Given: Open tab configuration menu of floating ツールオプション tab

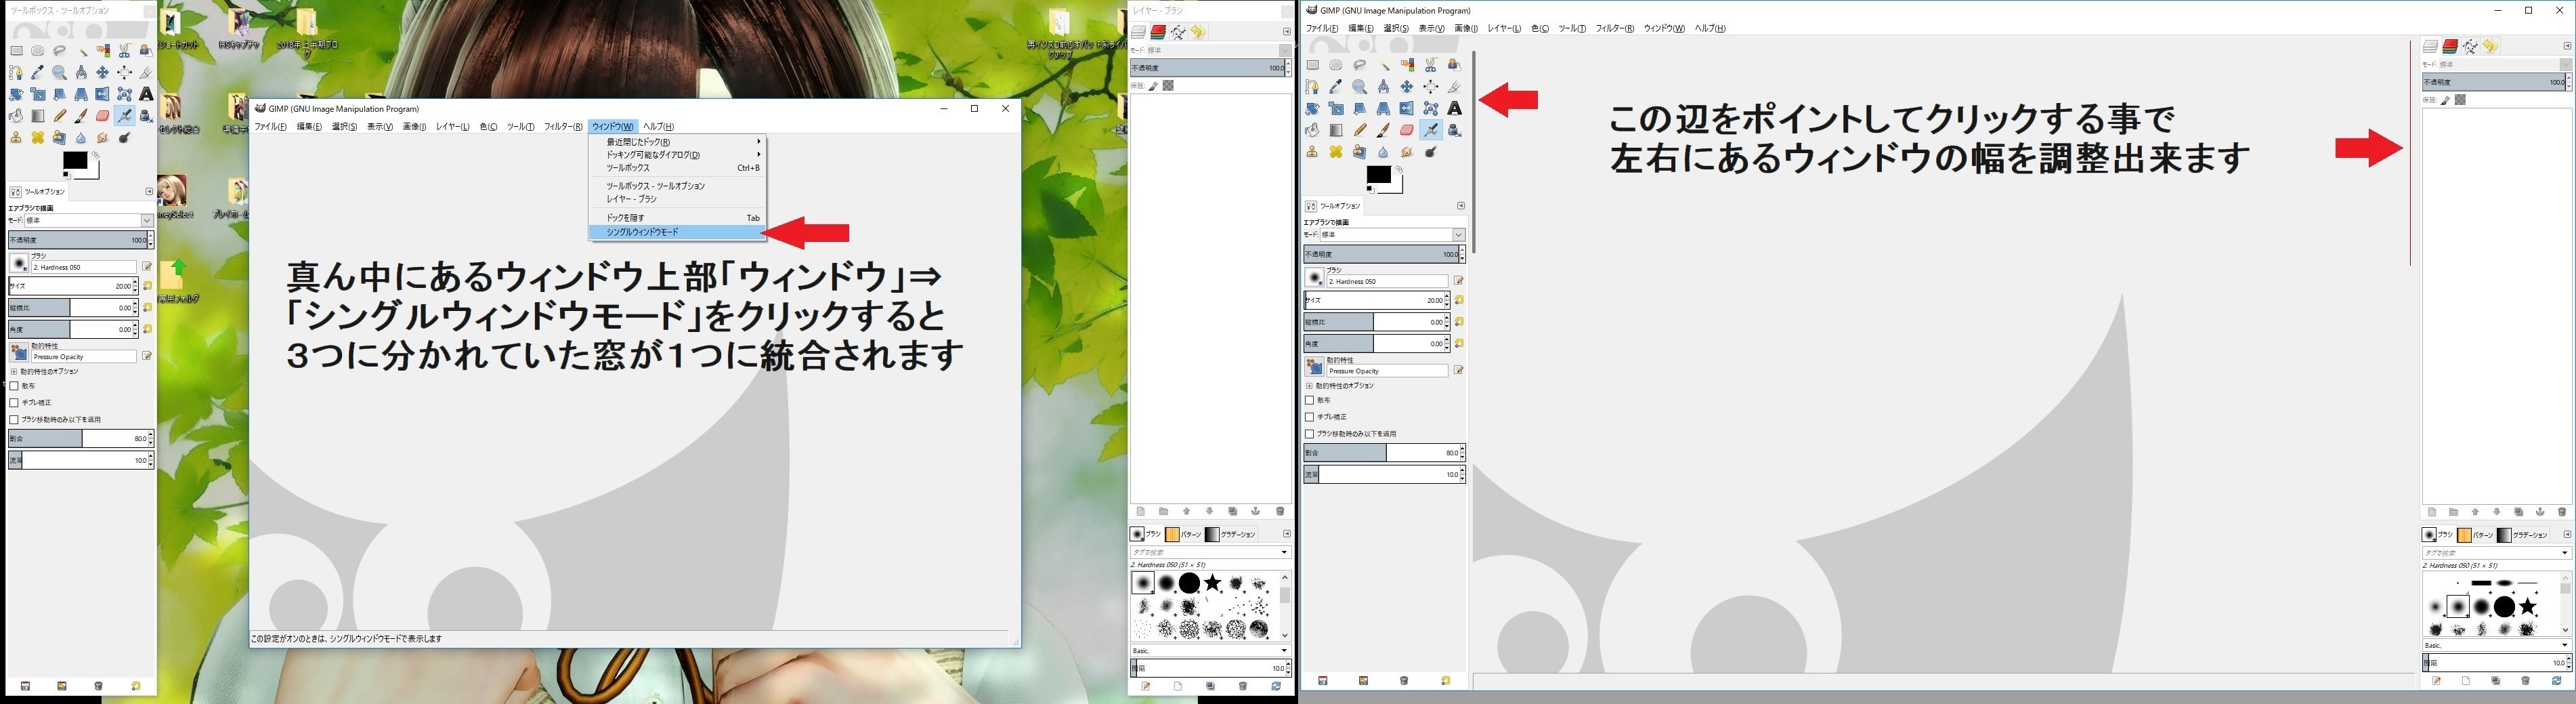Looking at the screenshot, I should click(x=149, y=192).
